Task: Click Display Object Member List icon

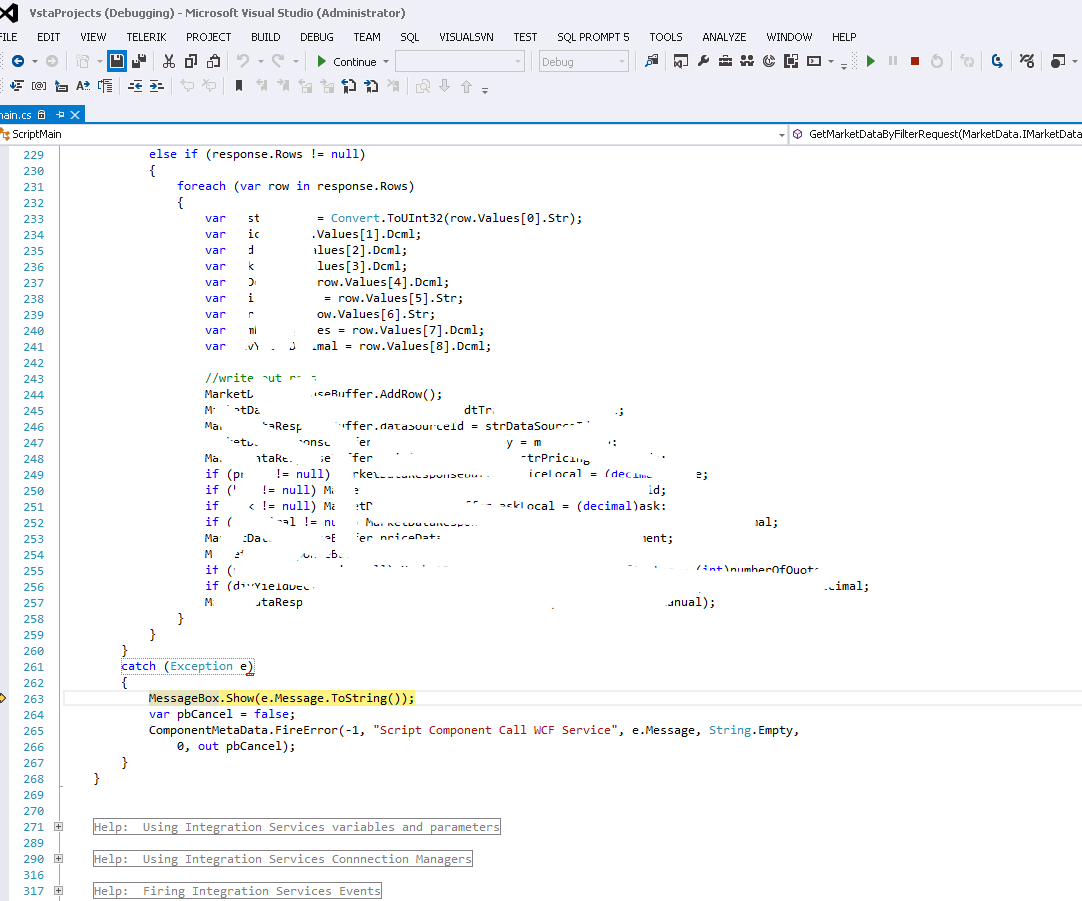Action: click(17, 86)
